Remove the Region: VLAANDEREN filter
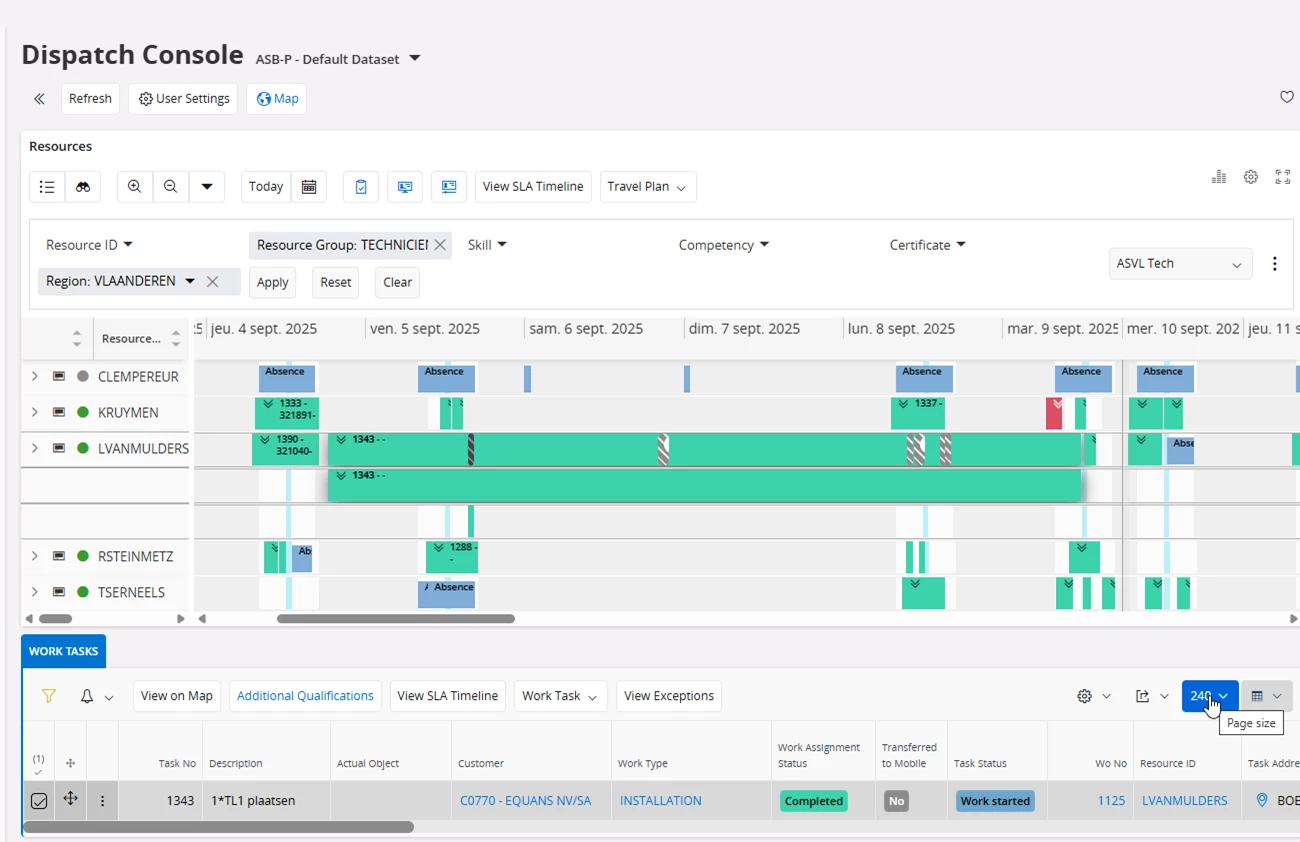 pos(213,282)
